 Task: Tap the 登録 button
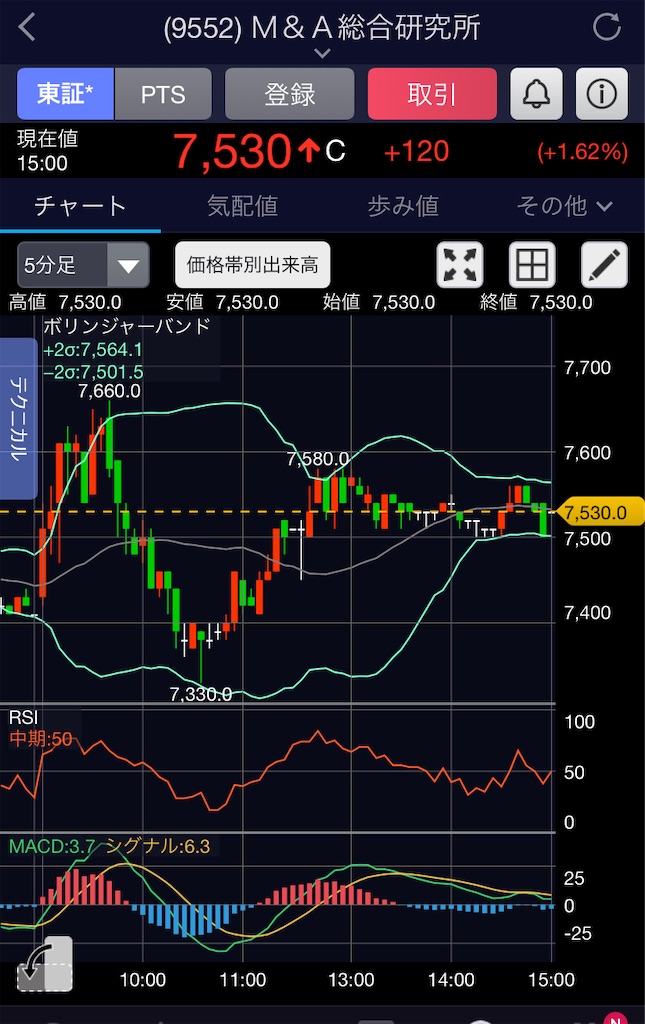(x=290, y=94)
